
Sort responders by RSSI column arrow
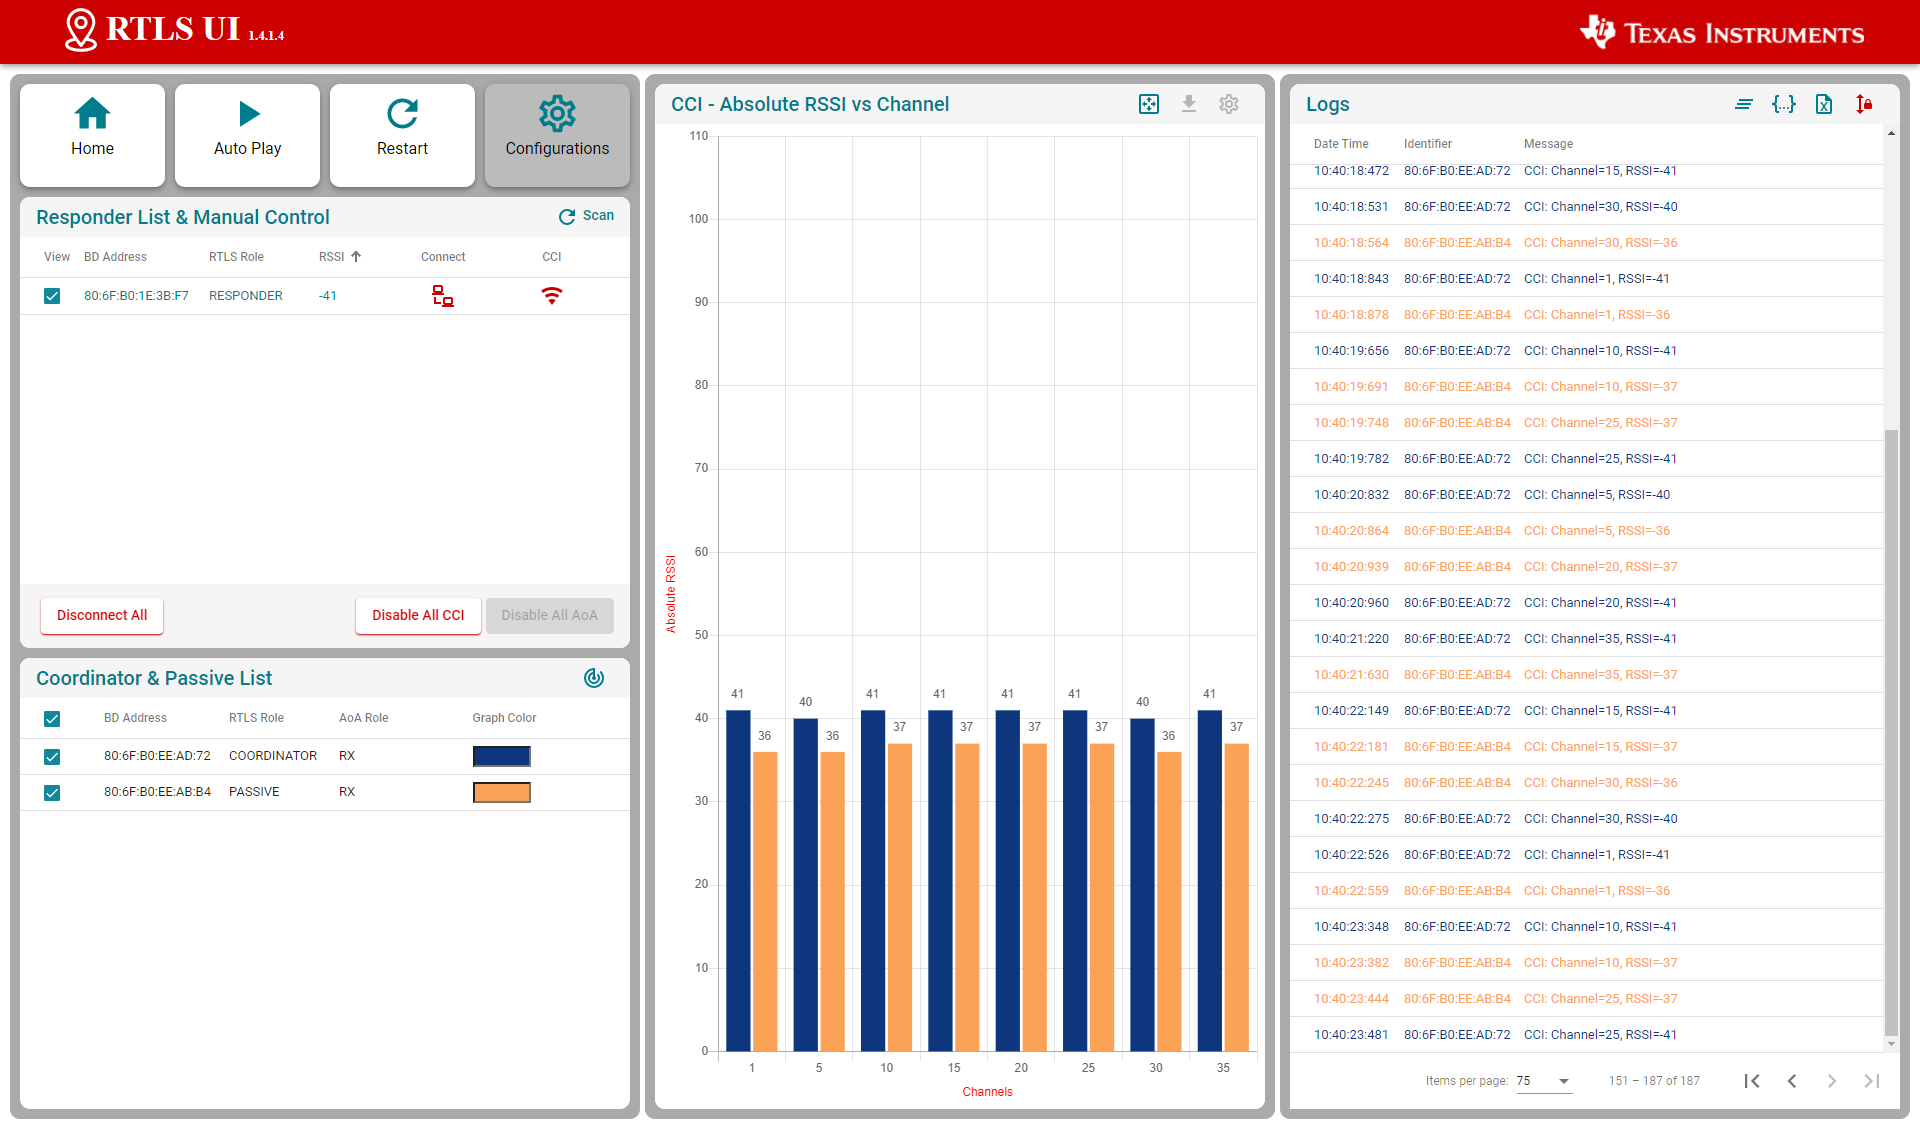click(356, 257)
